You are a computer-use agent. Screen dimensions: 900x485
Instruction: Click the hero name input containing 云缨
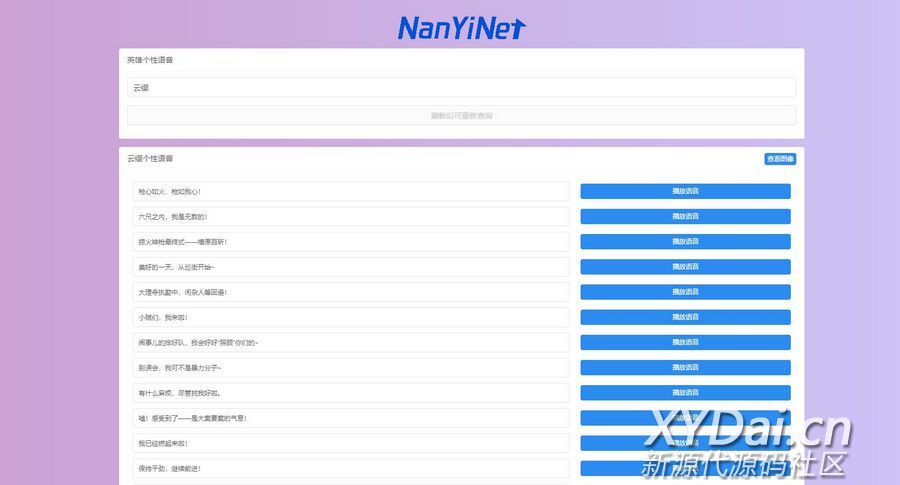point(461,88)
